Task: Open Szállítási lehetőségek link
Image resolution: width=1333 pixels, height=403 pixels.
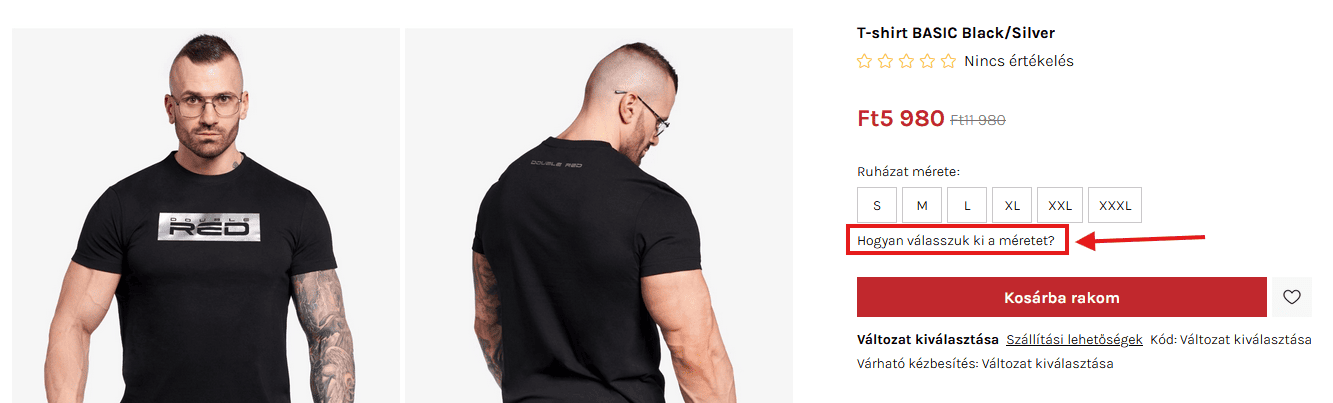Action: (1074, 339)
